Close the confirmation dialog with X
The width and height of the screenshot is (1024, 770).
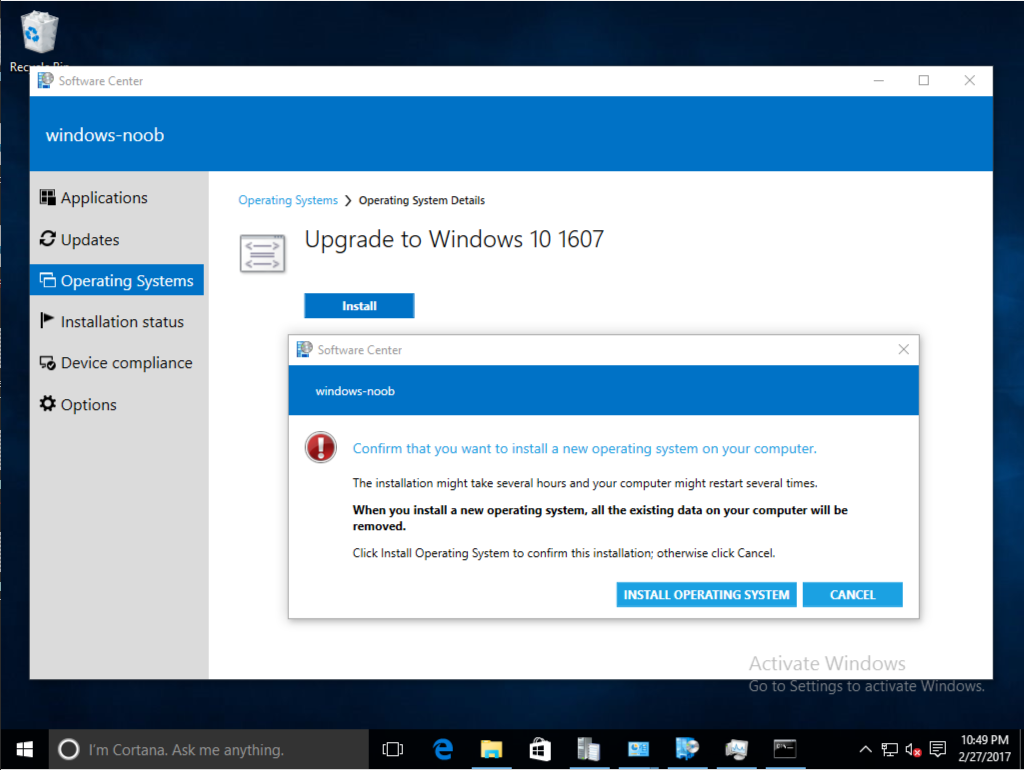click(903, 349)
